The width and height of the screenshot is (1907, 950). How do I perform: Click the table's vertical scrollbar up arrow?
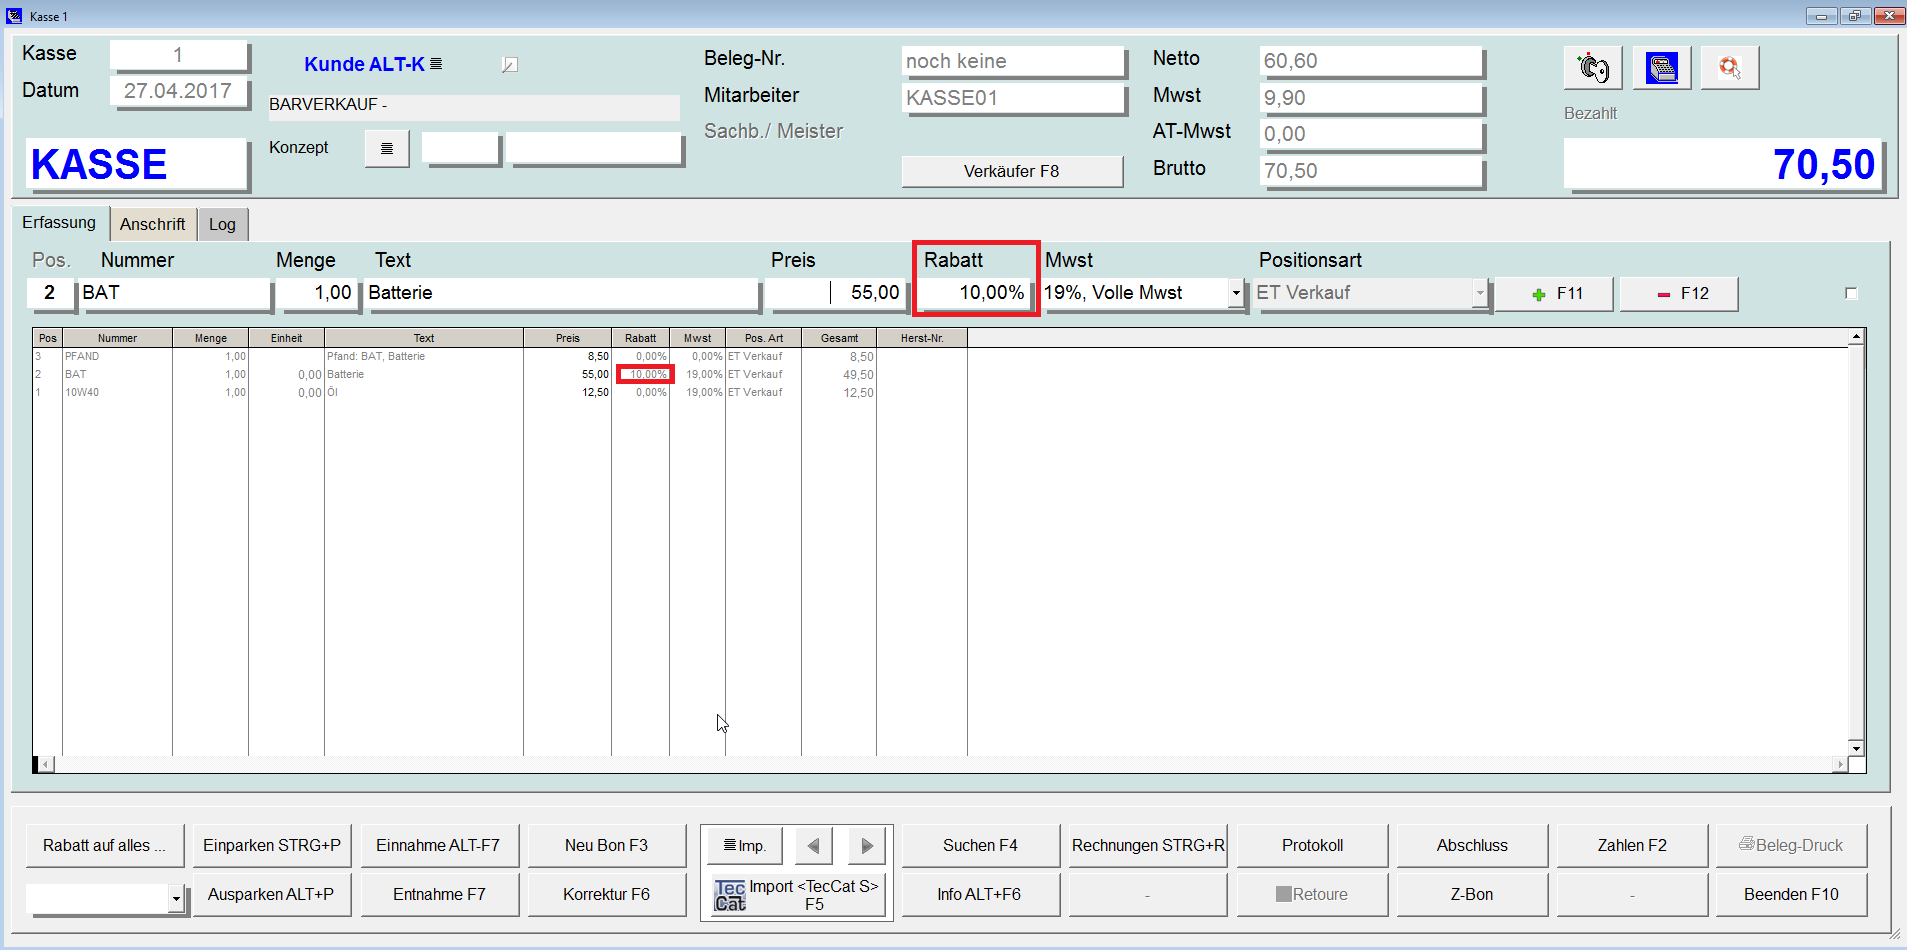(1856, 337)
